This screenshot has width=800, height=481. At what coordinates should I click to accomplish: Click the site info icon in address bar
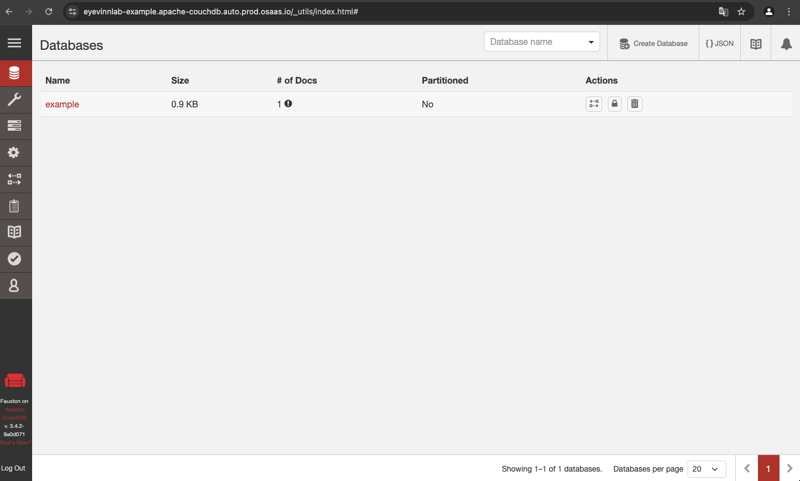pyautogui.click(x=72, y=11)
